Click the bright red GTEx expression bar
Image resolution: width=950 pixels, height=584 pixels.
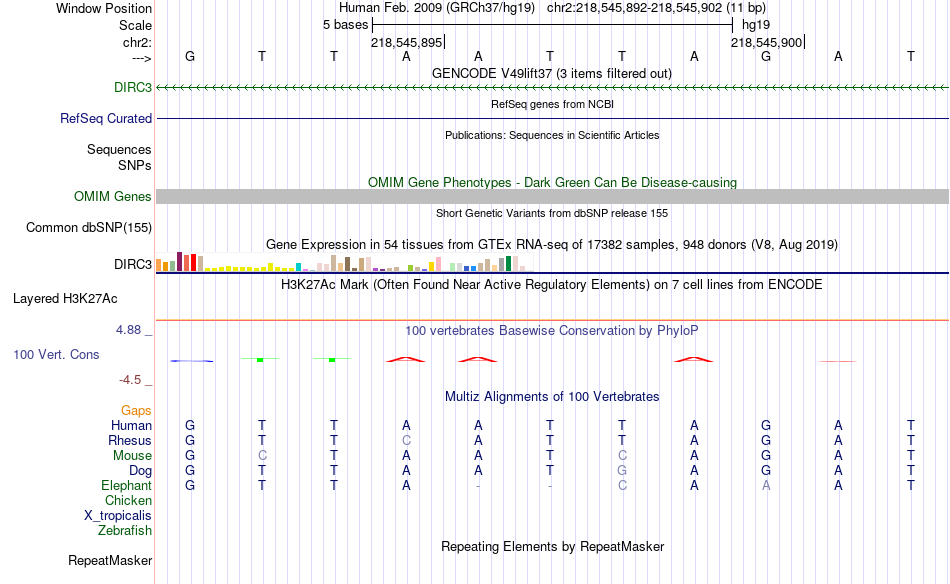[x=193, y=262]
